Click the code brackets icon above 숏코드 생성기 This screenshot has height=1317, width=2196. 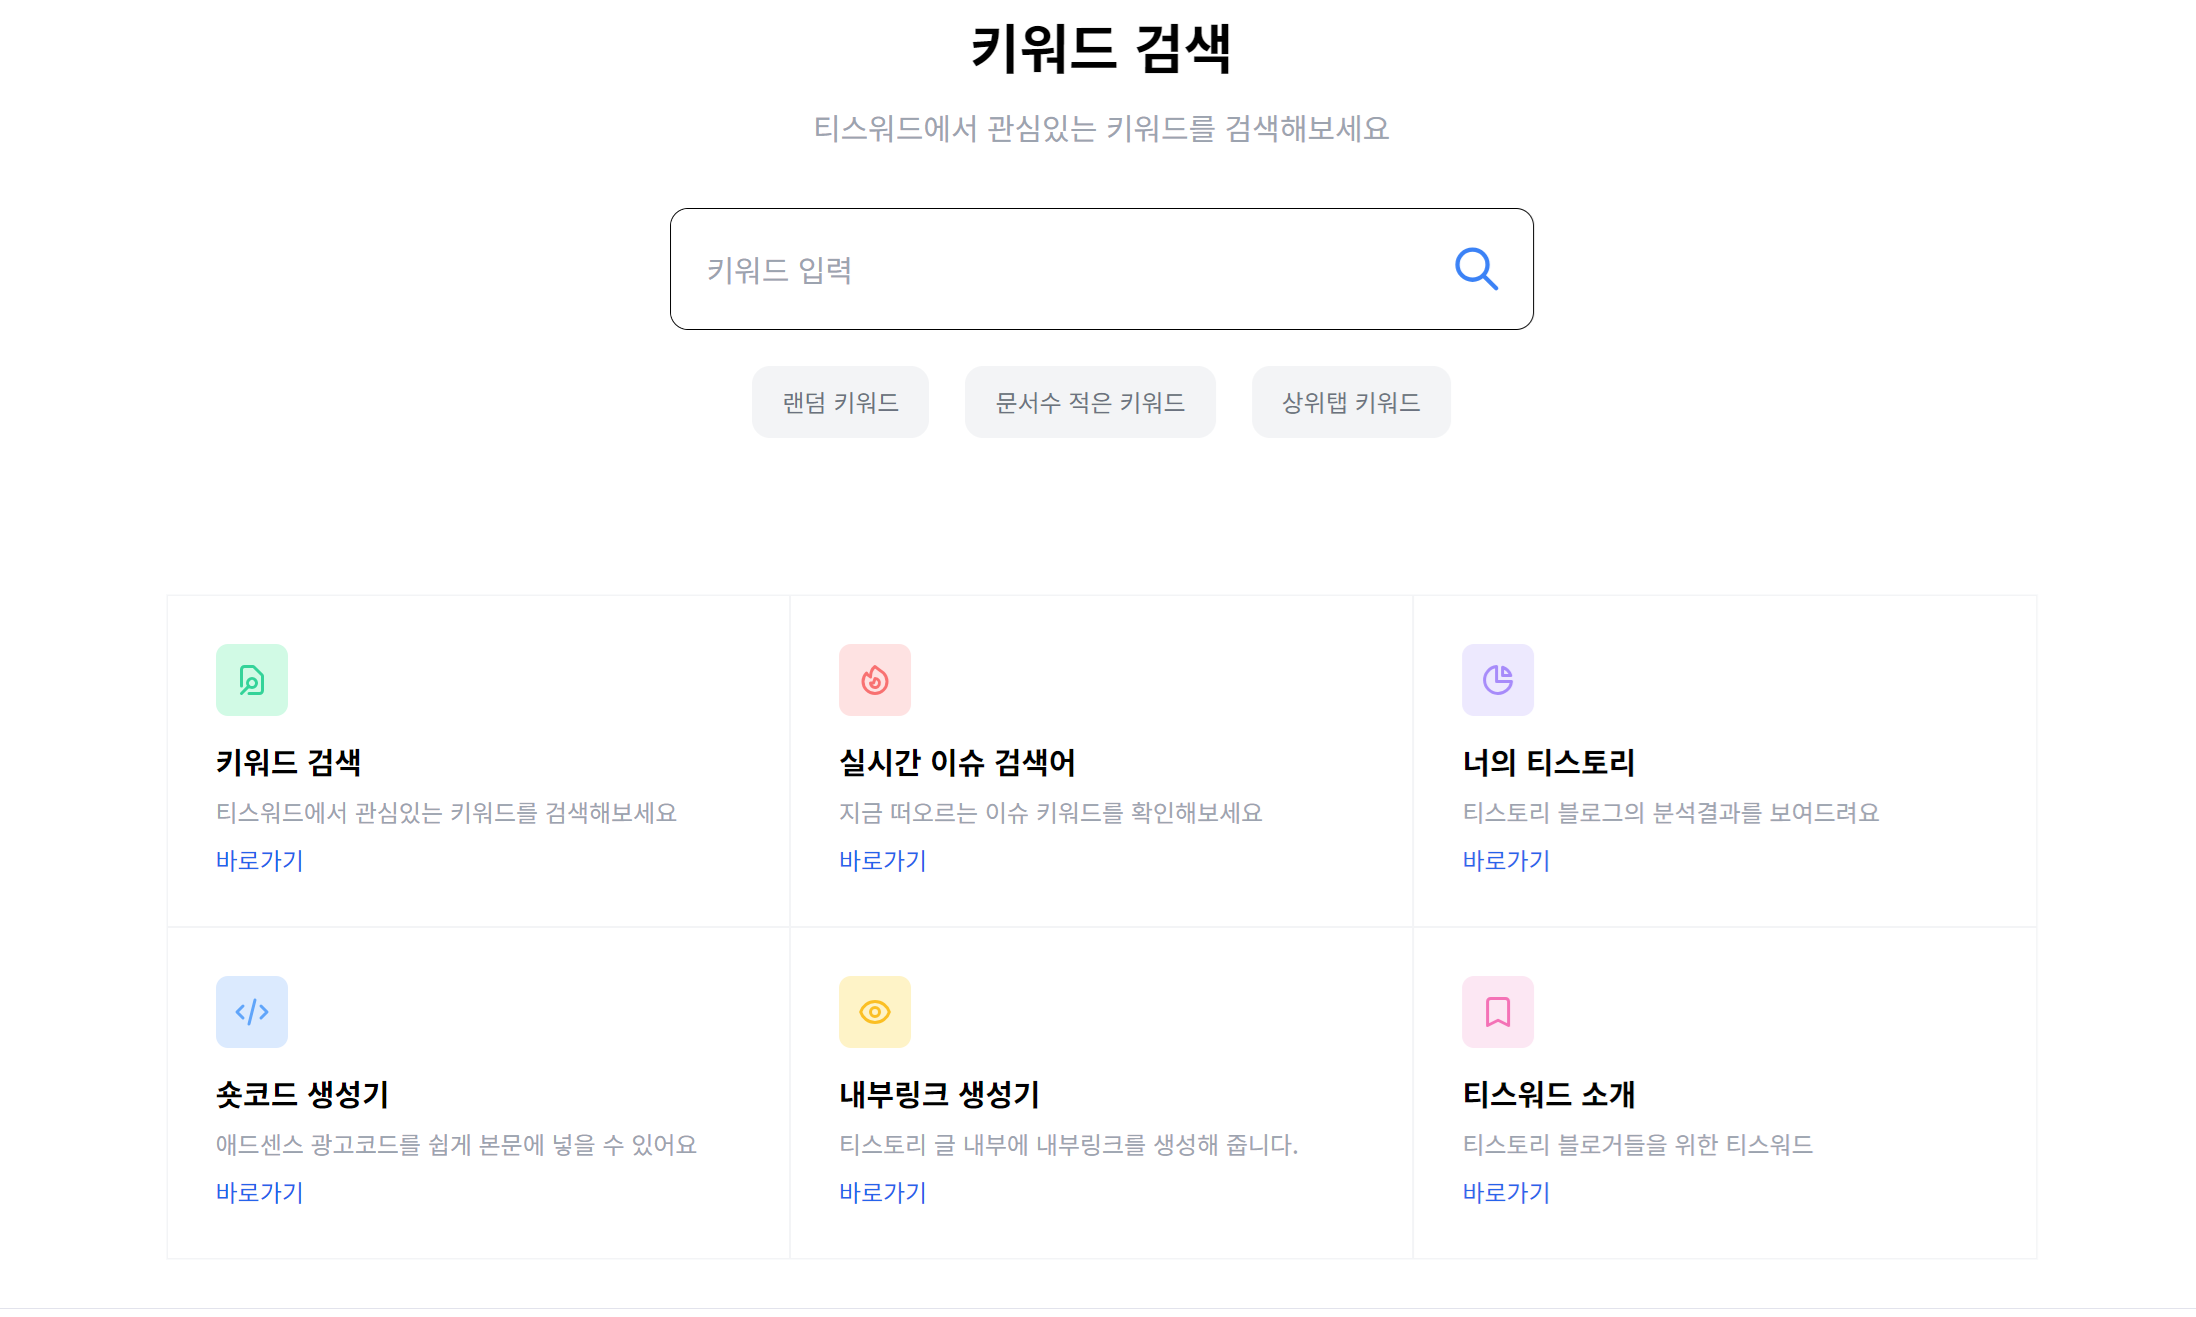251,1012
